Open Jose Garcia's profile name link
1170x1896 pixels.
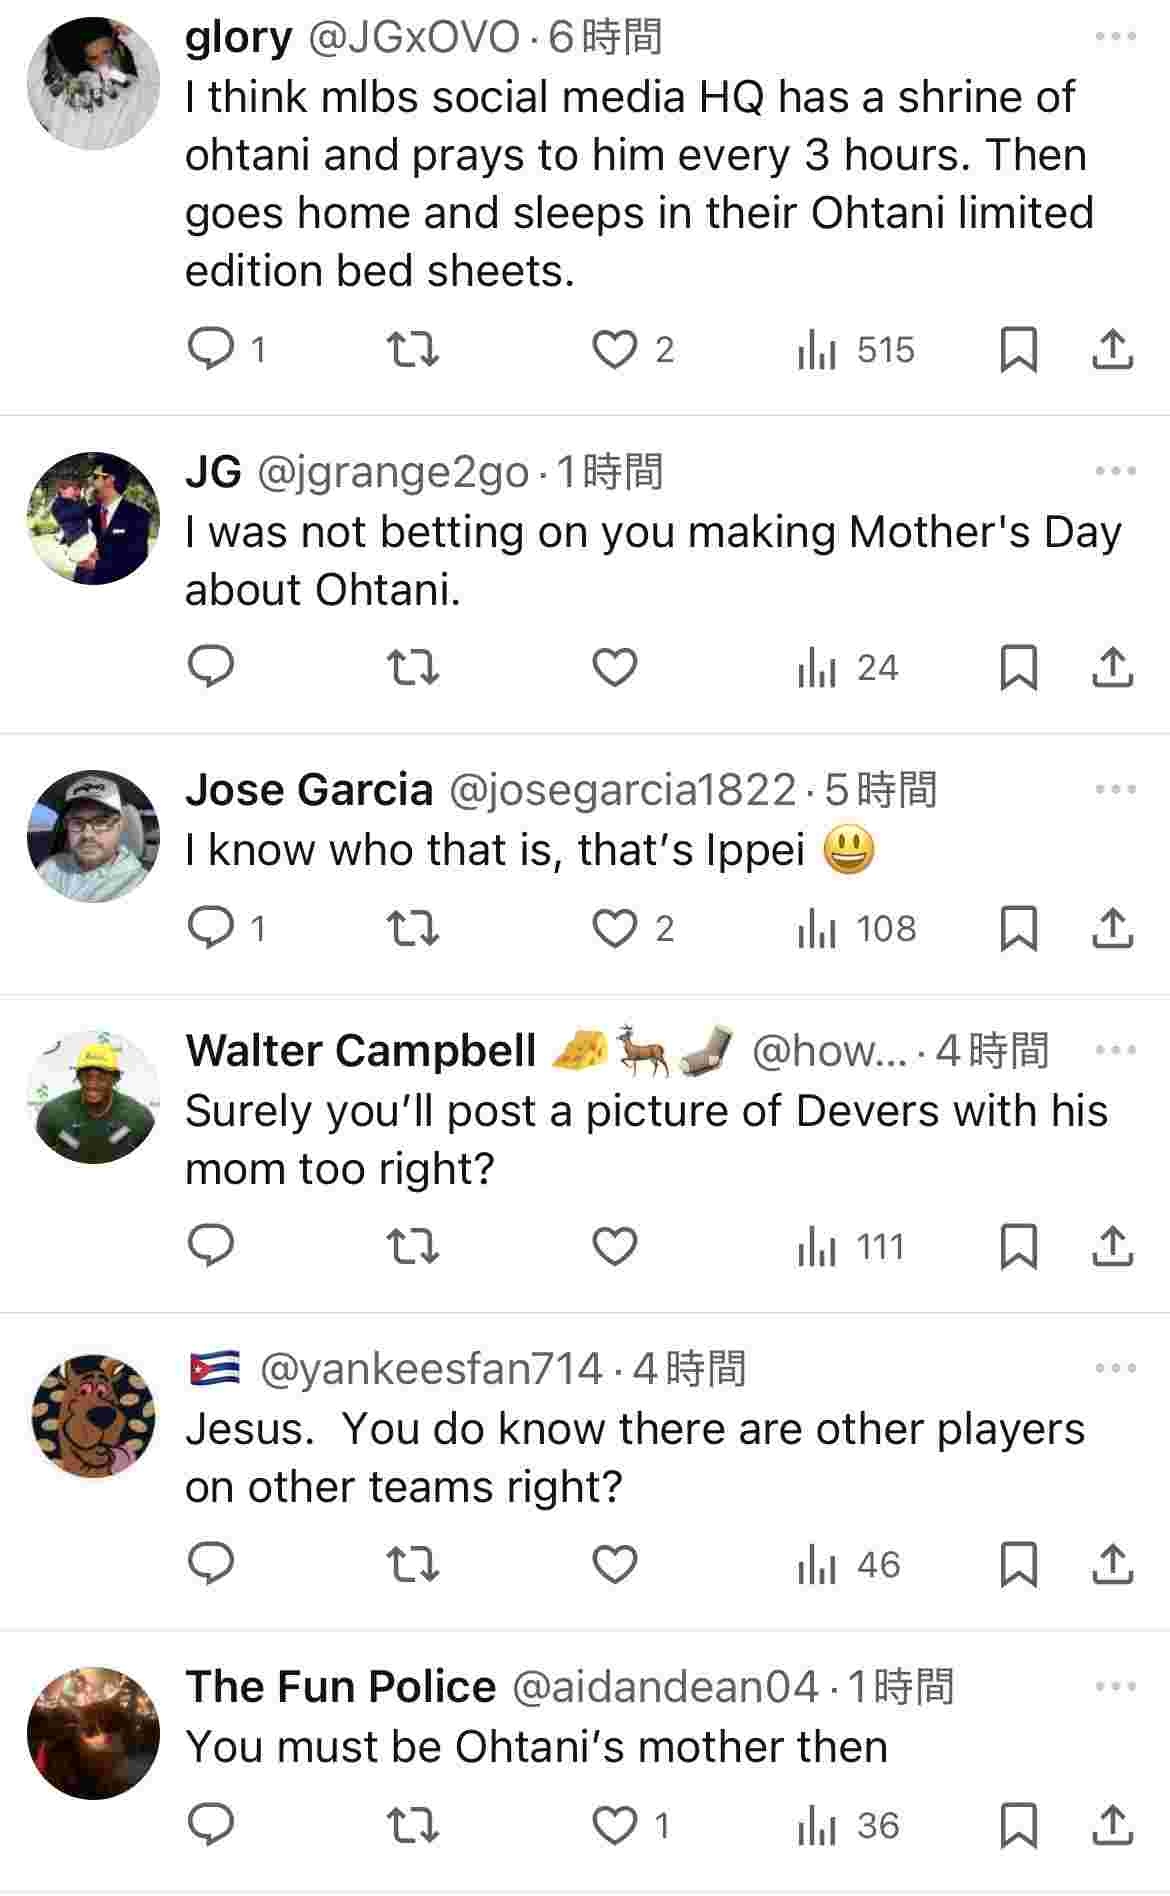(309, 790)
